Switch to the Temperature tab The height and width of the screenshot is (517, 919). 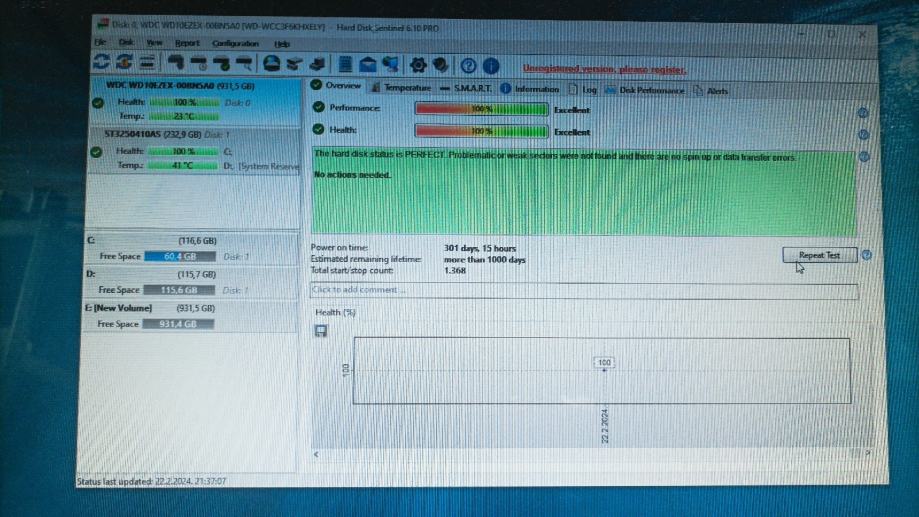tap(401, 88)
